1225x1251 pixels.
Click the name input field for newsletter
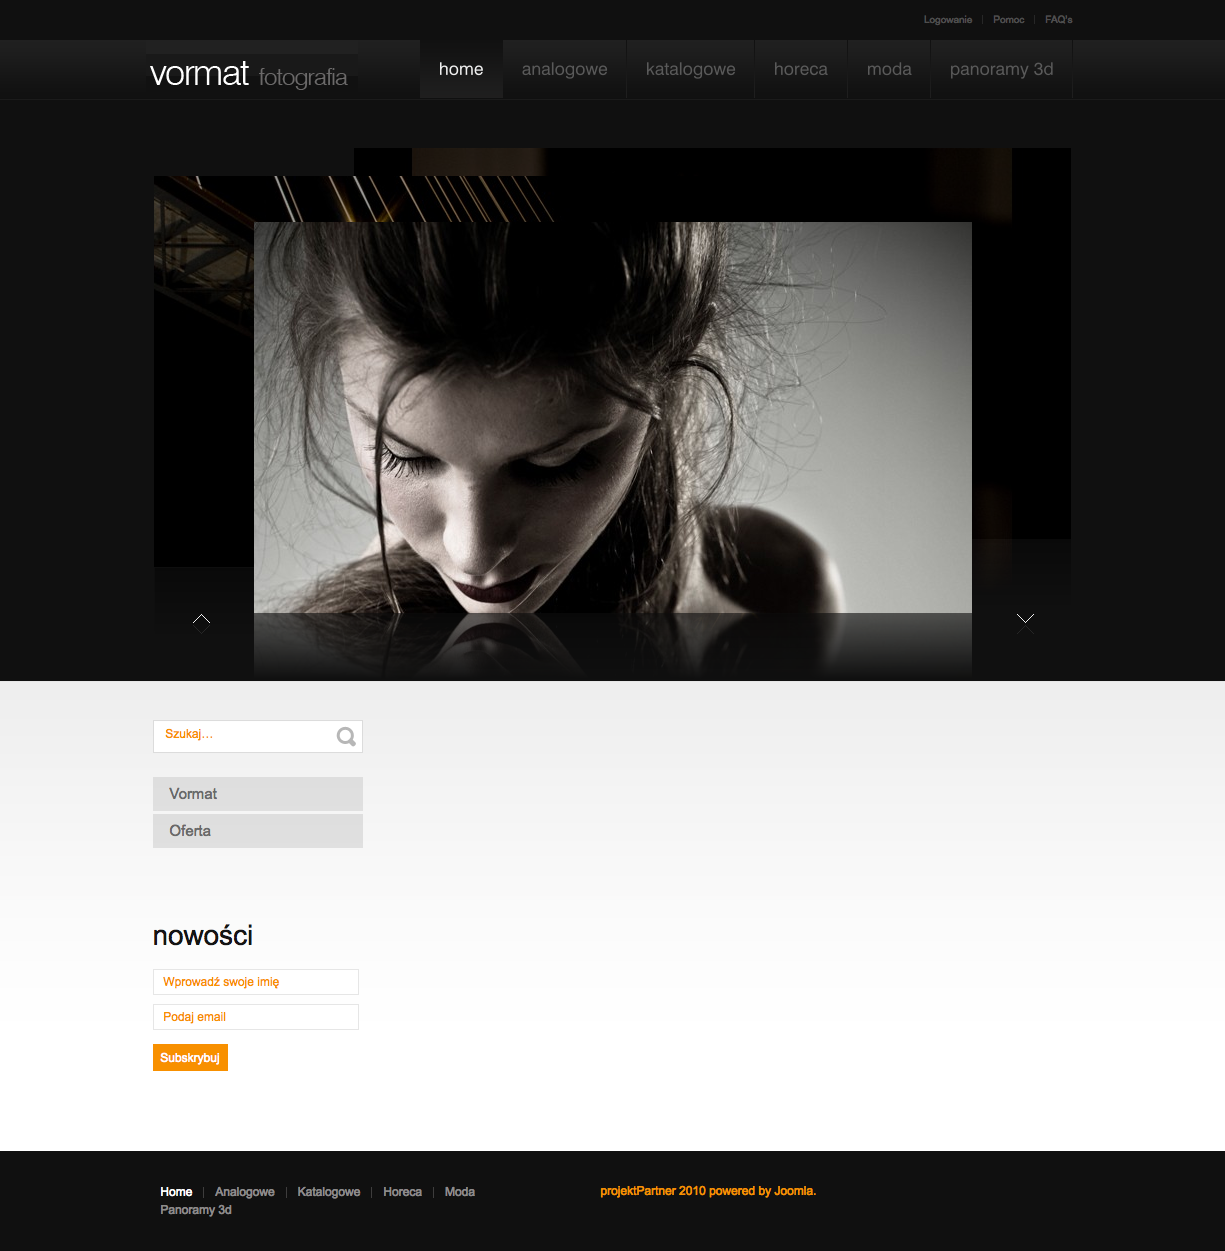point(255,982)
